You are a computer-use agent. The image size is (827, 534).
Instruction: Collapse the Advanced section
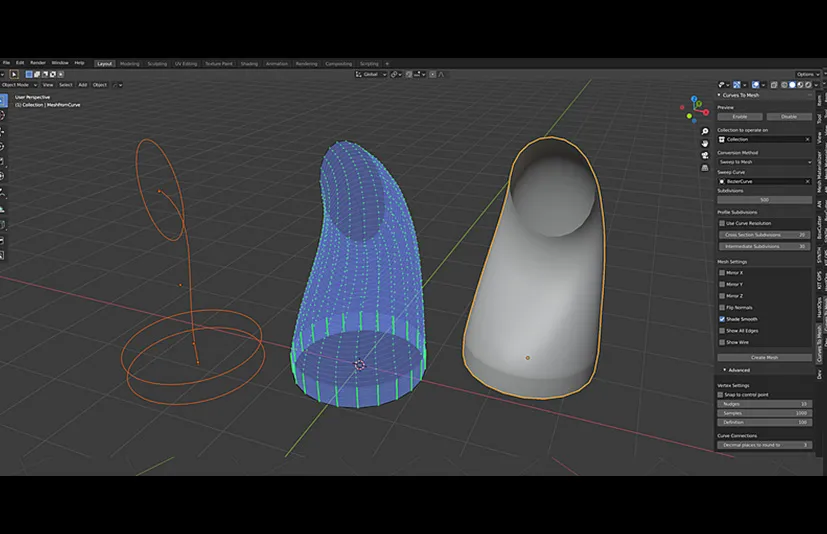(725, 370)
